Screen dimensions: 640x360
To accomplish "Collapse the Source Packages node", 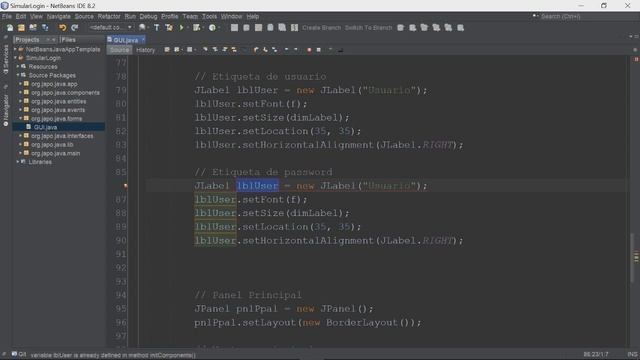I will [x=18, y=75].
